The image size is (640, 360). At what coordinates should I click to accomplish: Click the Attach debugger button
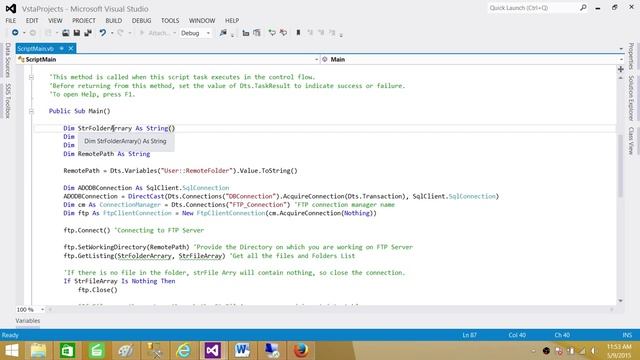pyautogui.click(x=154, y=33)
